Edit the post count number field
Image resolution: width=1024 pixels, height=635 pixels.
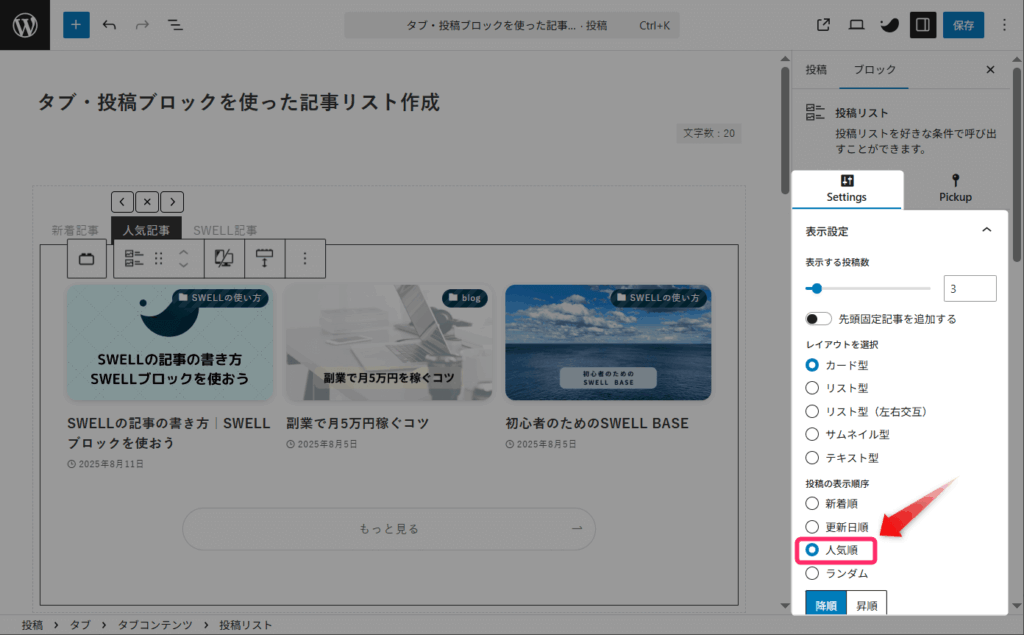[970, 288]
